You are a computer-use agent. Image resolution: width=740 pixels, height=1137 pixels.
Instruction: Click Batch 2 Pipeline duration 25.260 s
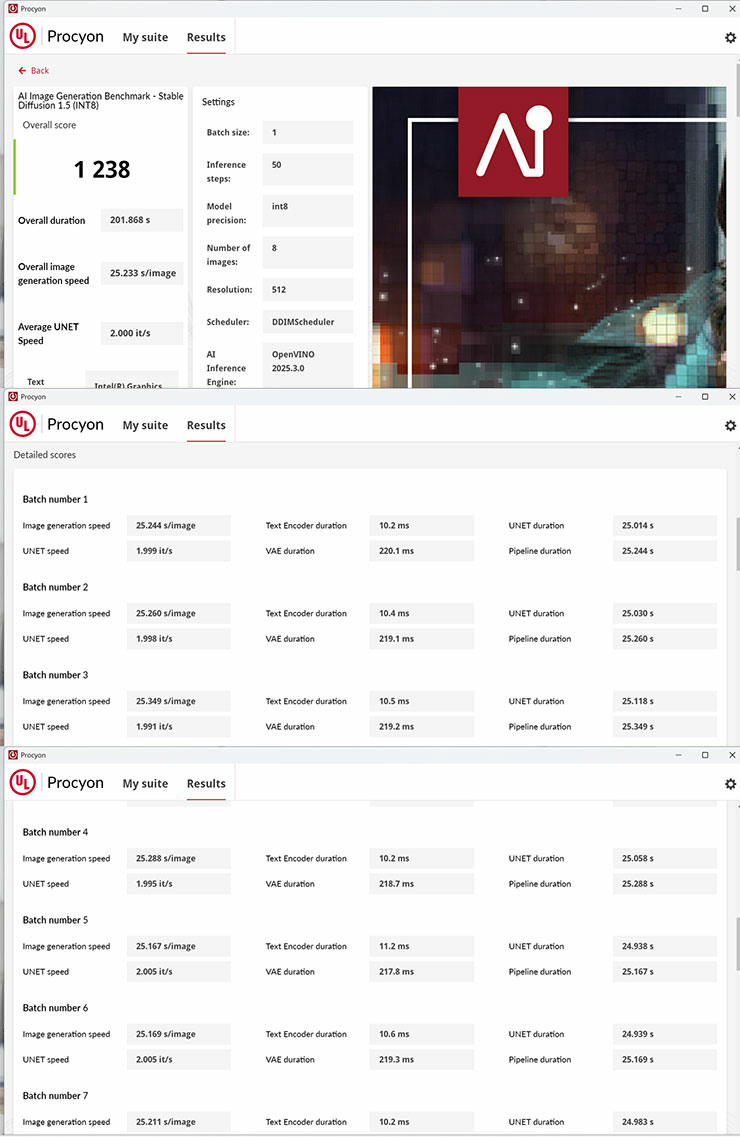665,639
